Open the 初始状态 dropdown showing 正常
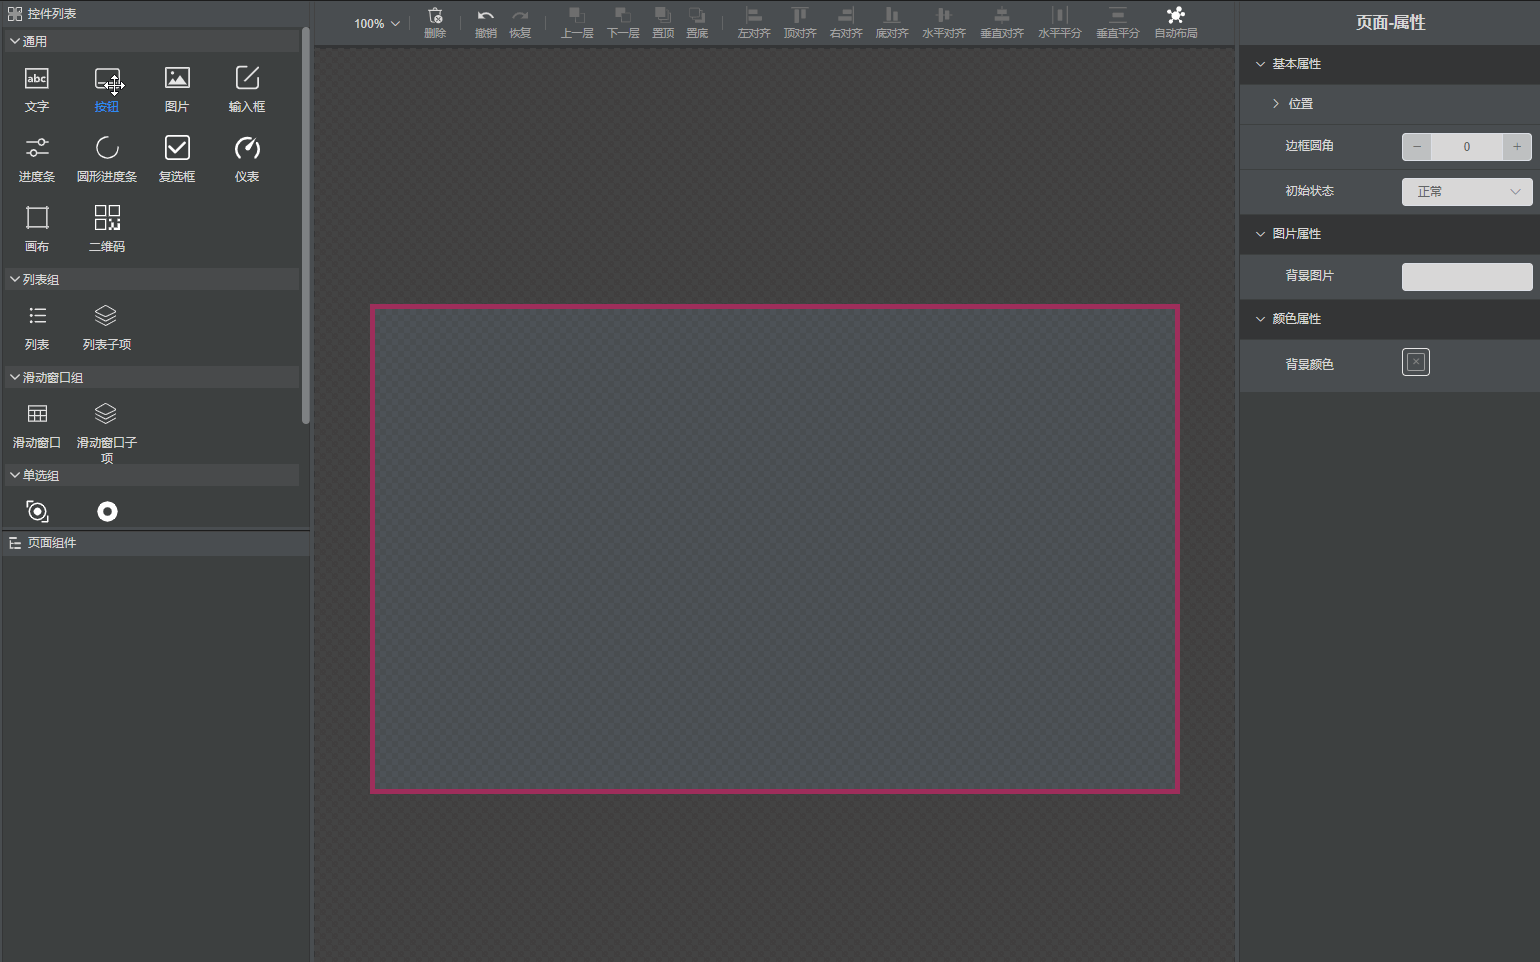The image size is (1540, 962). pos(1467,191)
